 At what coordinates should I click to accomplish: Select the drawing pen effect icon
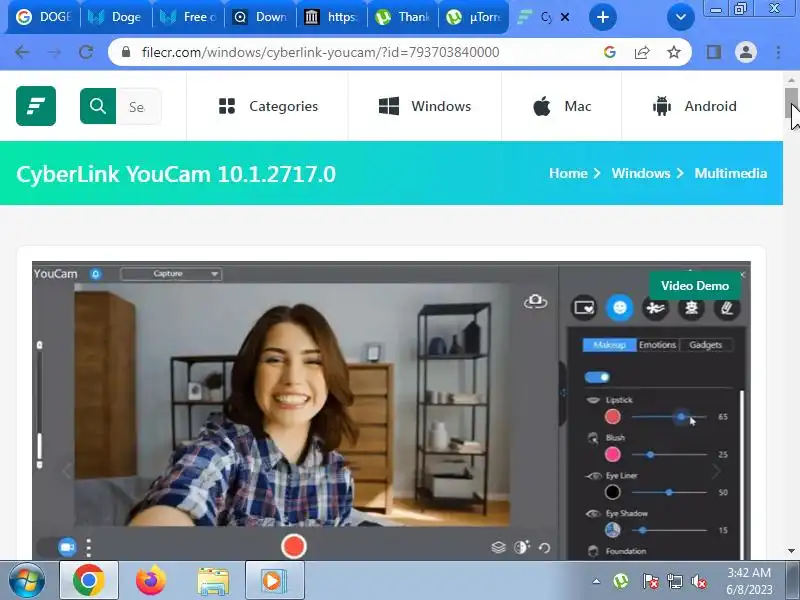(727, 308)
